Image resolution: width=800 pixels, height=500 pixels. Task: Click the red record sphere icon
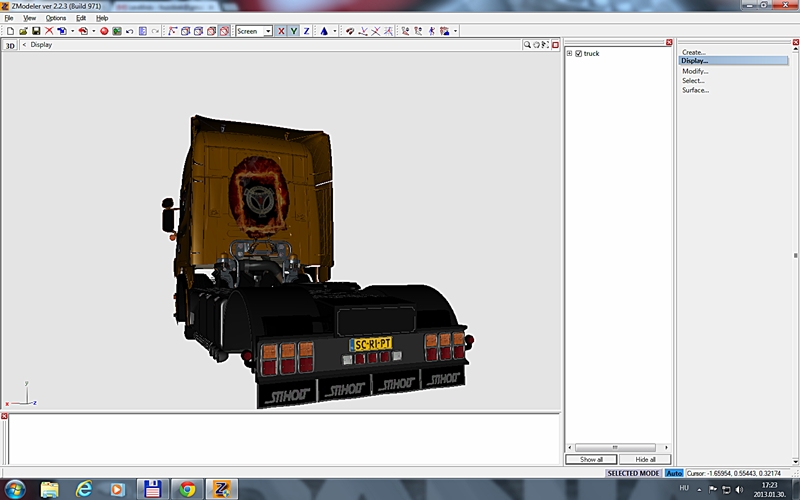(x=103, y=31)
